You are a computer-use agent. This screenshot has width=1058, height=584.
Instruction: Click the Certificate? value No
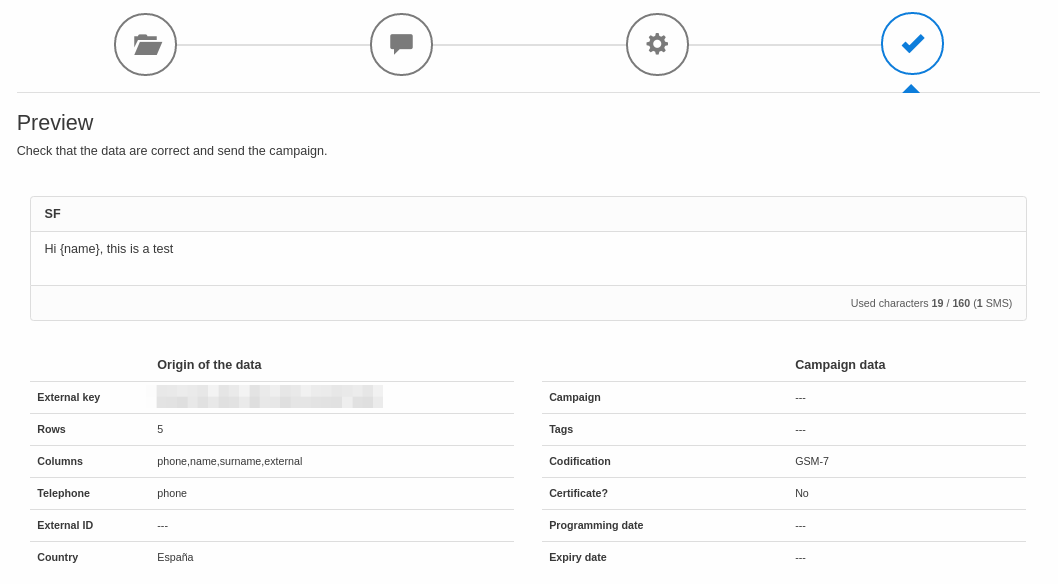coord(802,493)
